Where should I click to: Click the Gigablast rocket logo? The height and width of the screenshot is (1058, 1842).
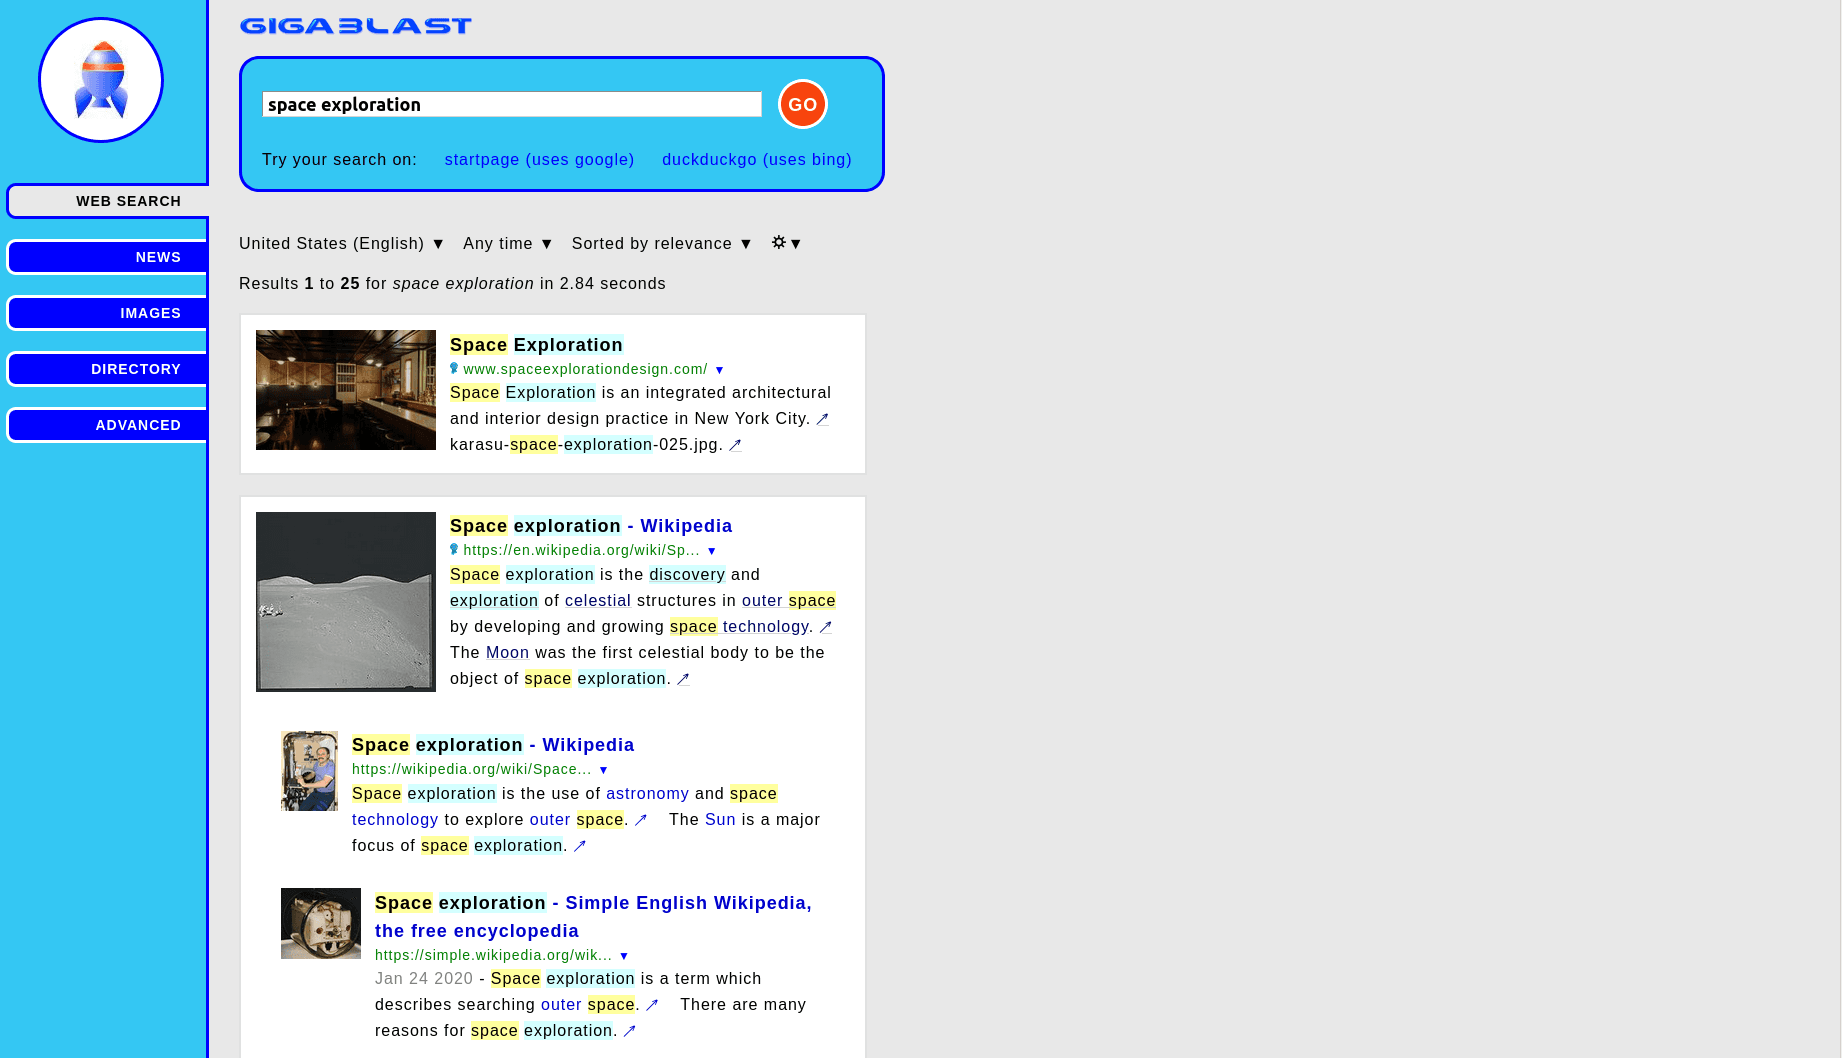click(101, 80)
